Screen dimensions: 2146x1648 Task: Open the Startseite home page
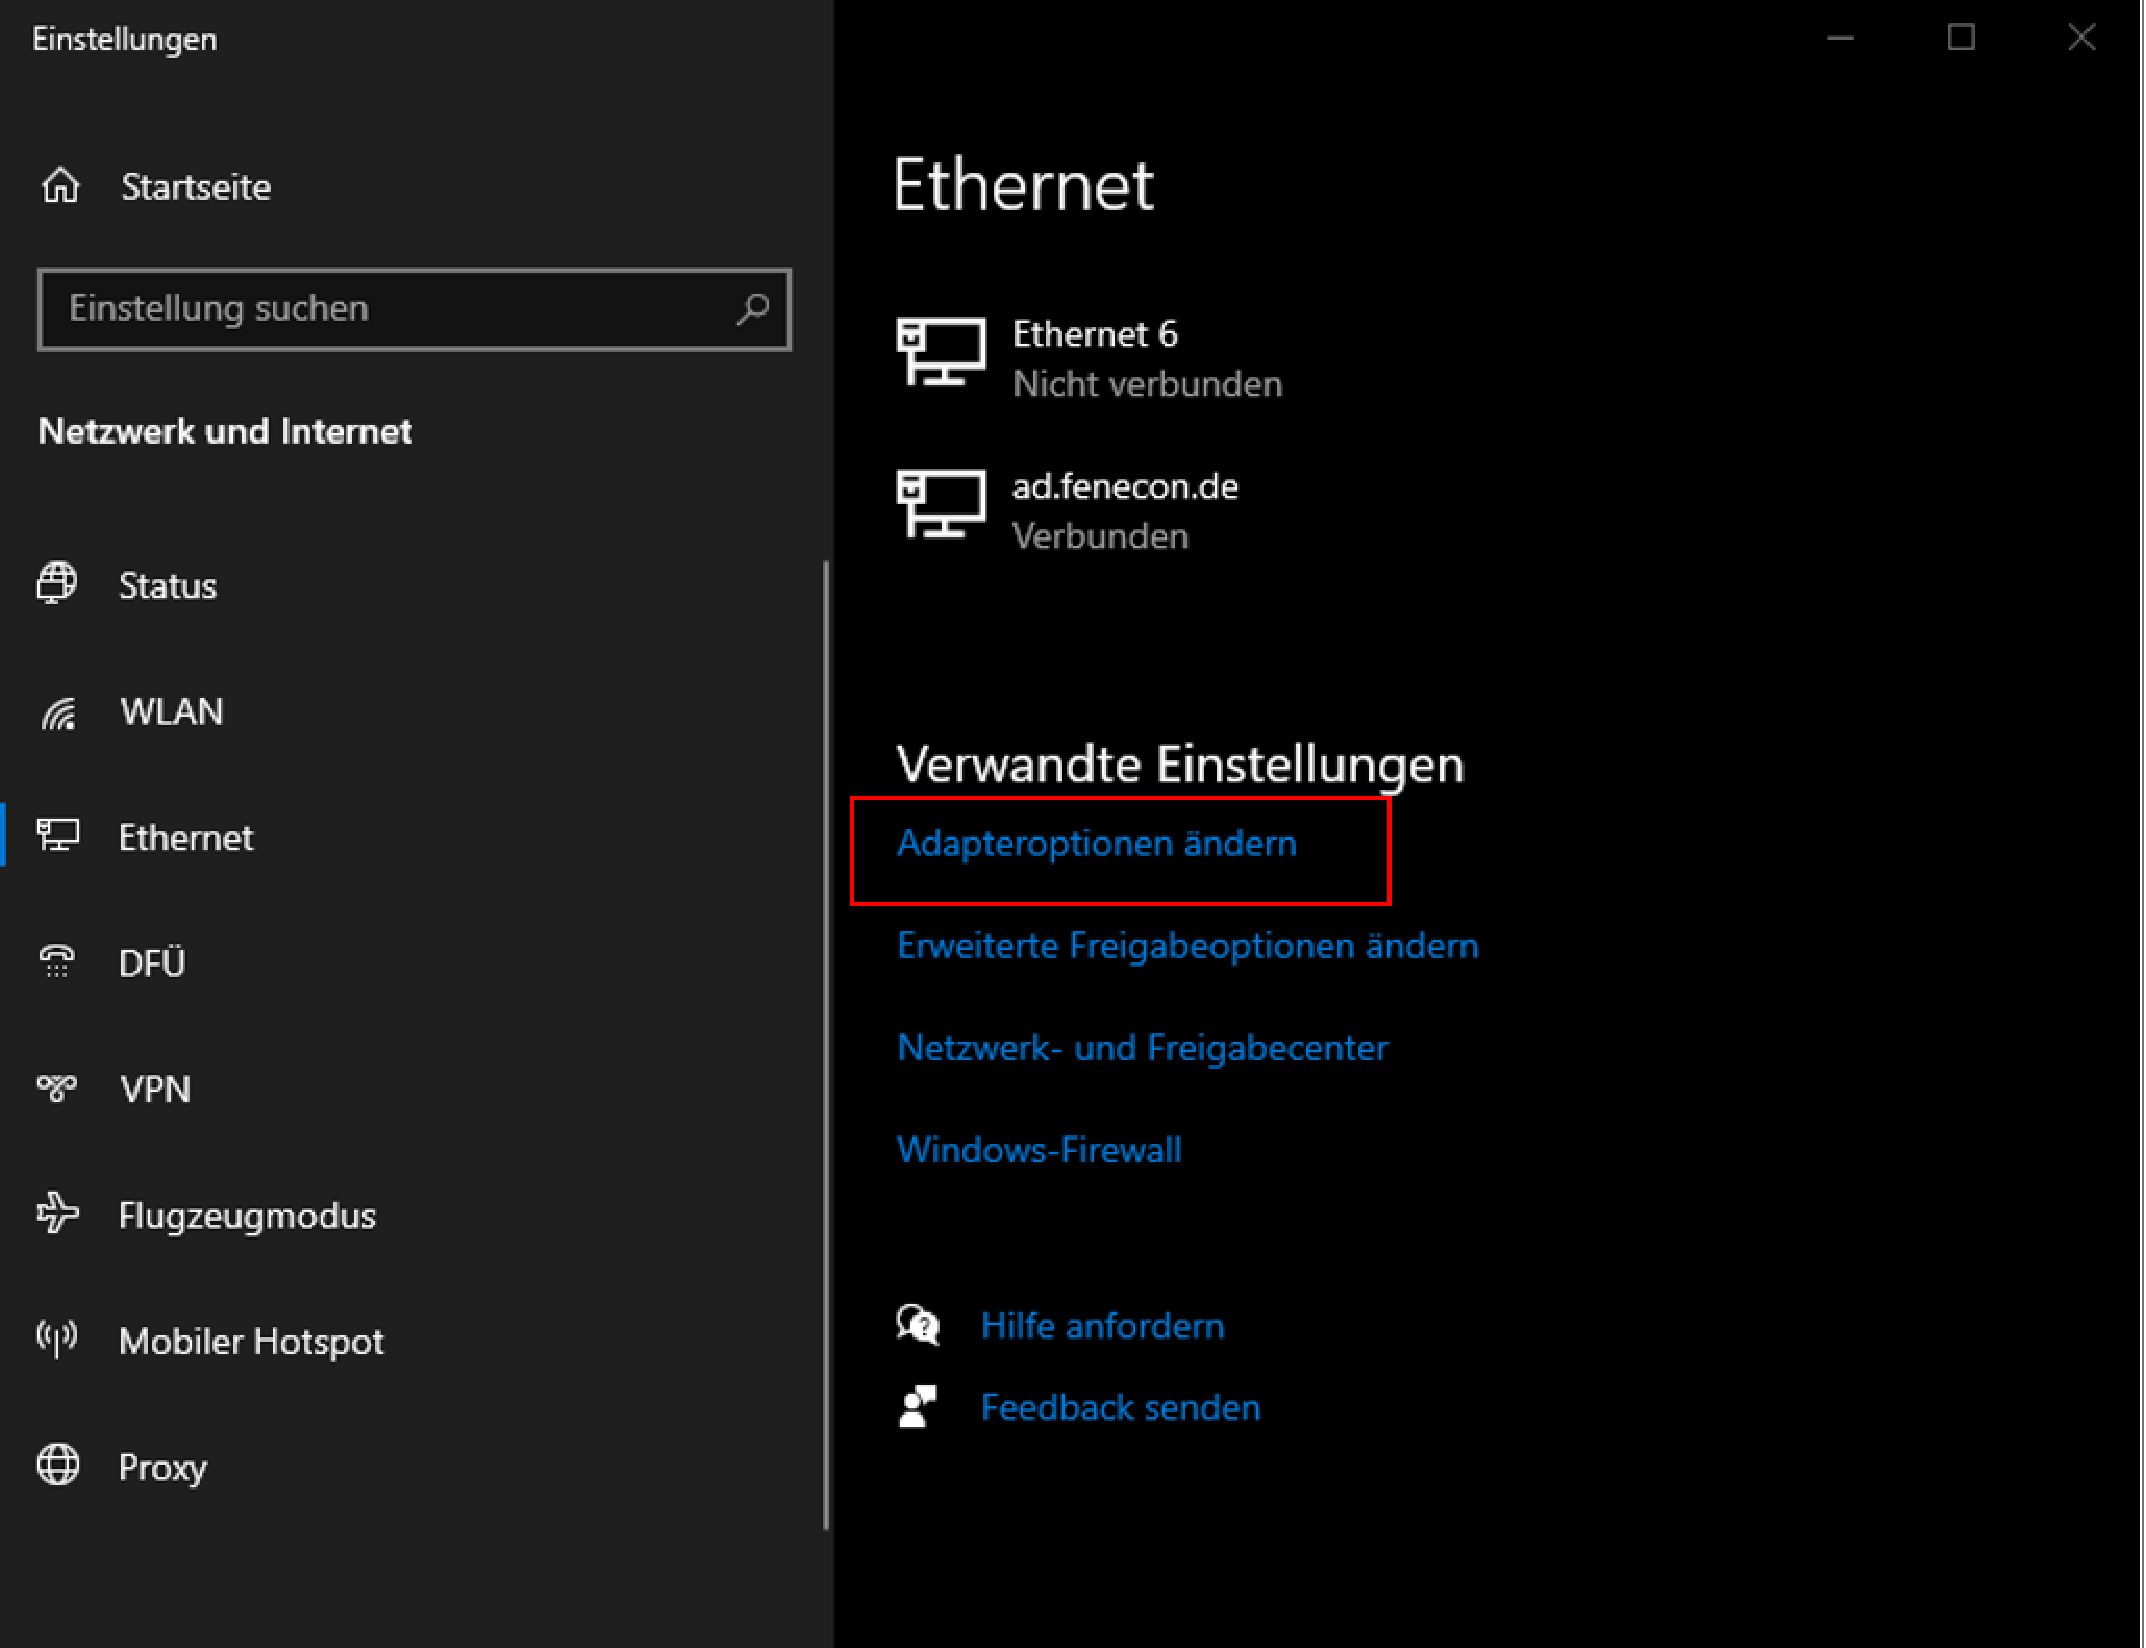coord(196,187)
